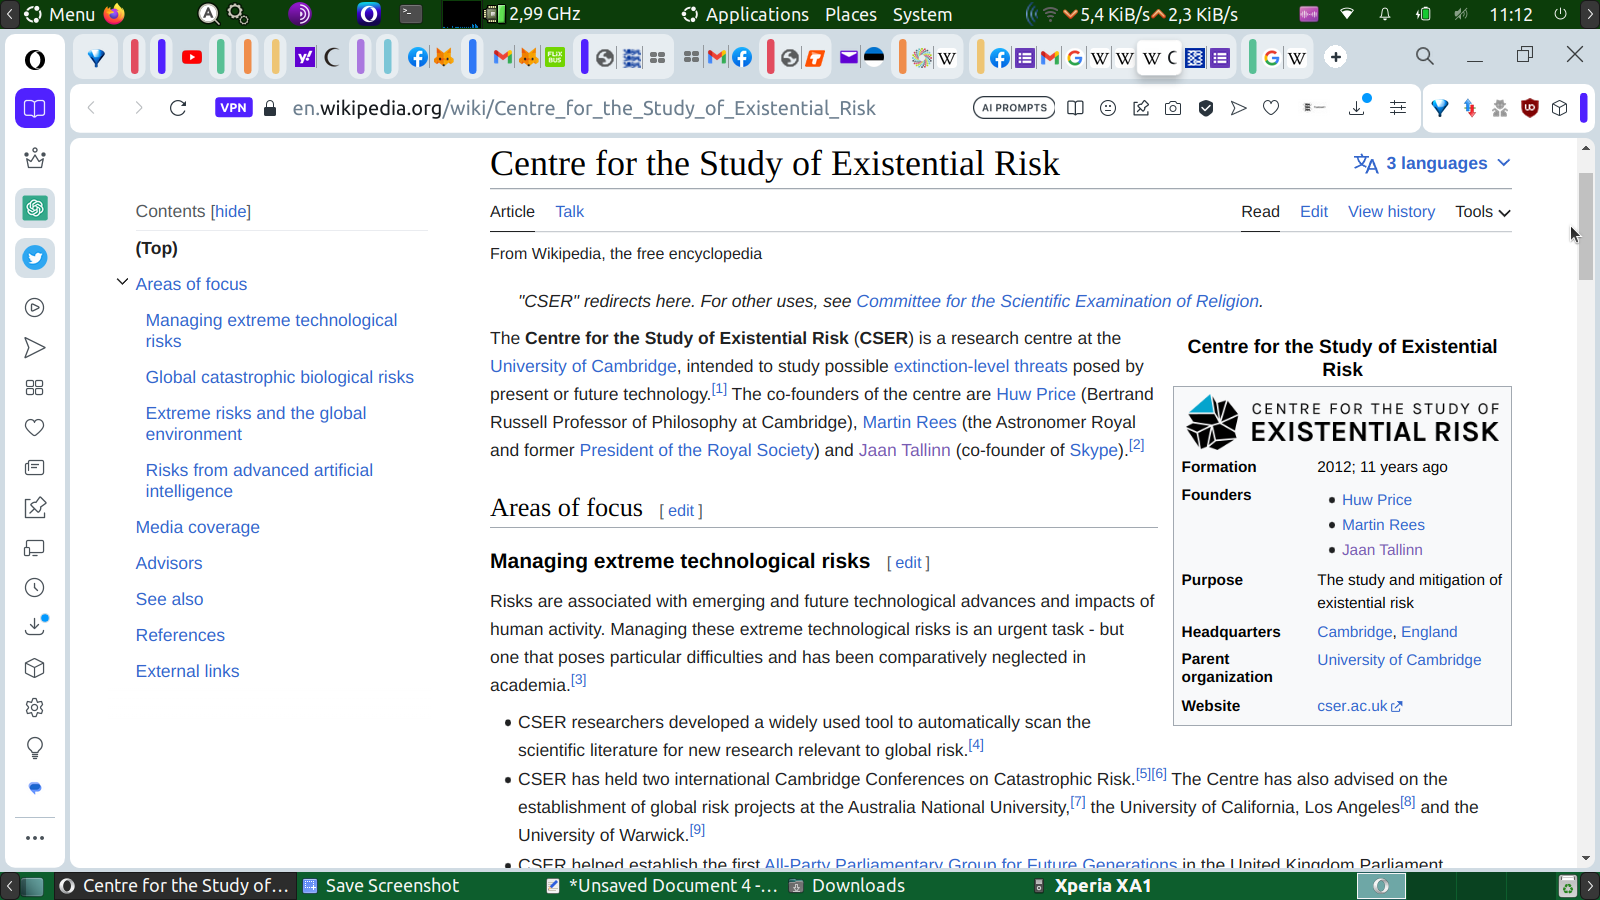1600x900 pixels.
Task: Go to External links in contents
Action: pyautogui.click(x=188, y=671)
